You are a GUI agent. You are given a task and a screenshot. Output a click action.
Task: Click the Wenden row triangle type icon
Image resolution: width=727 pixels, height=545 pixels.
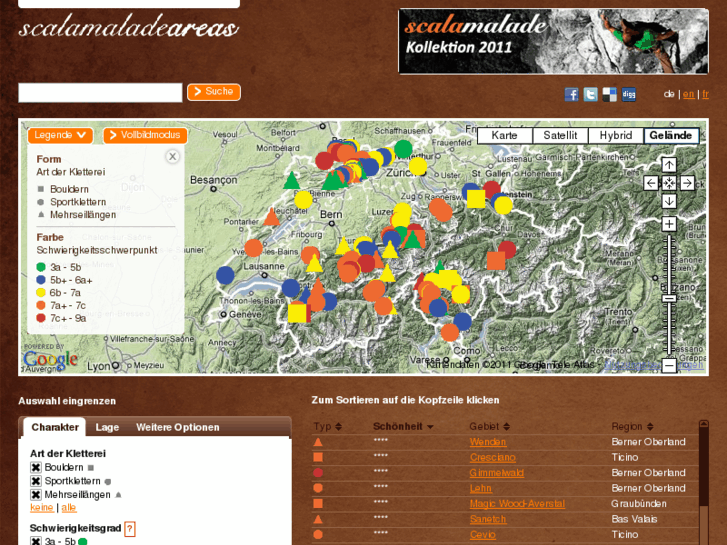tap(318, 442)
